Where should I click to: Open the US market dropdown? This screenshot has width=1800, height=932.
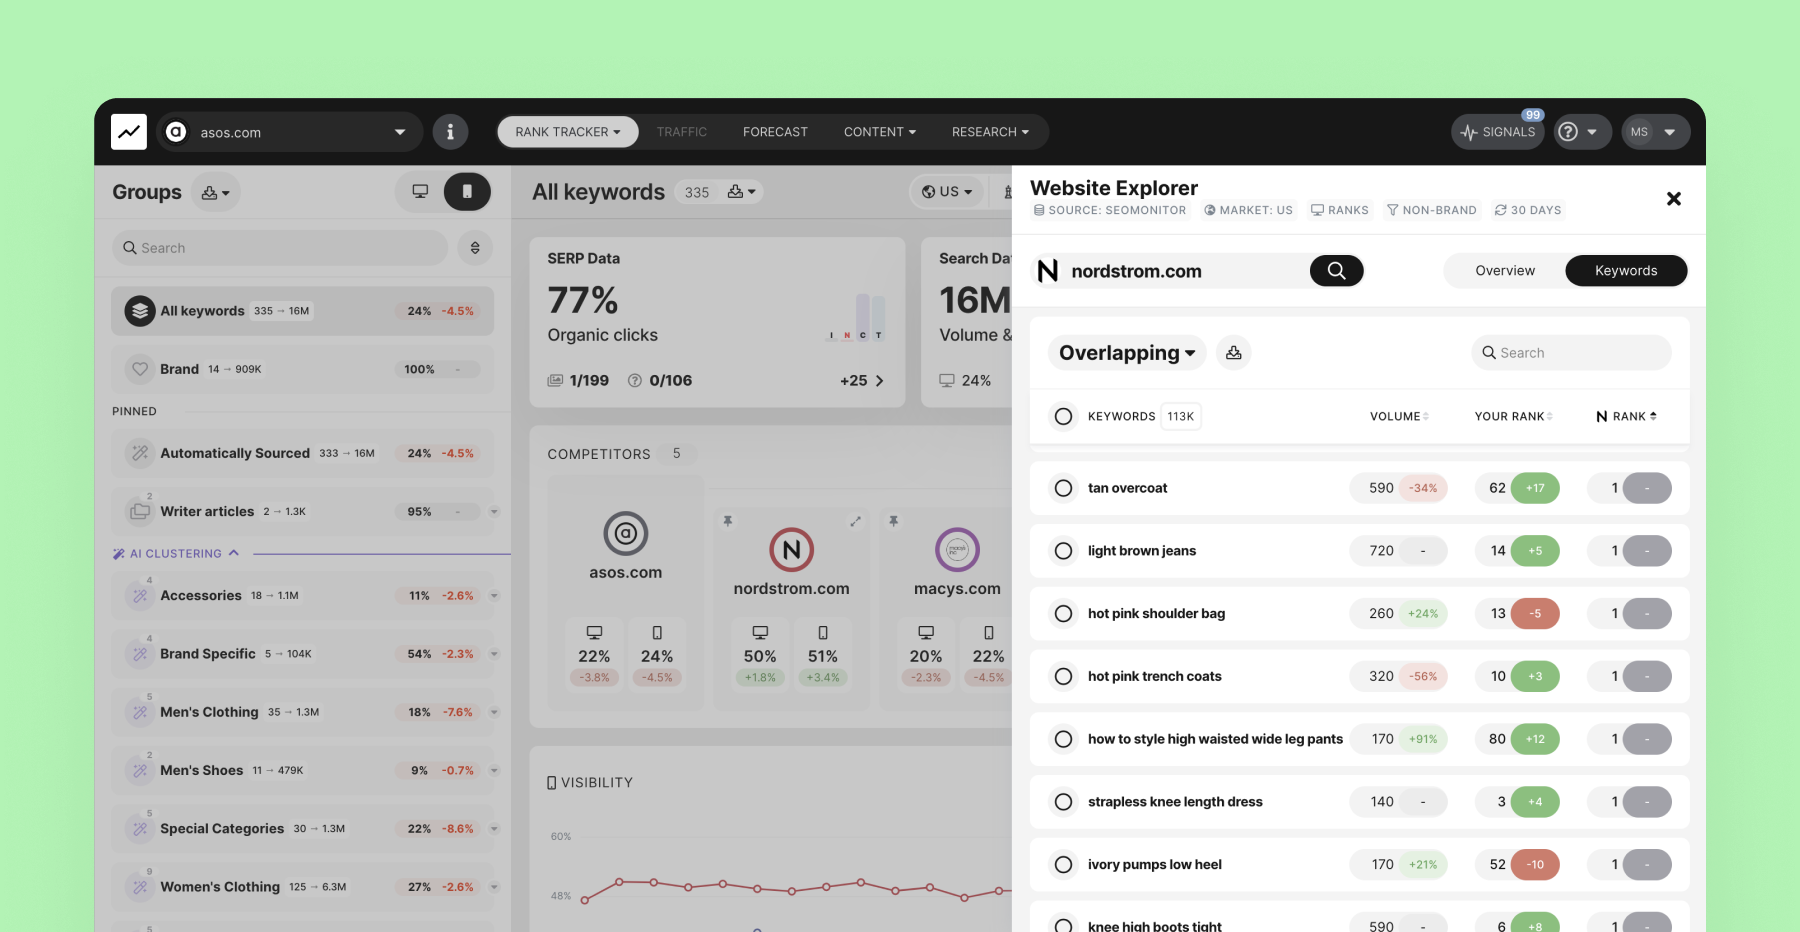[x=947, y=191]
